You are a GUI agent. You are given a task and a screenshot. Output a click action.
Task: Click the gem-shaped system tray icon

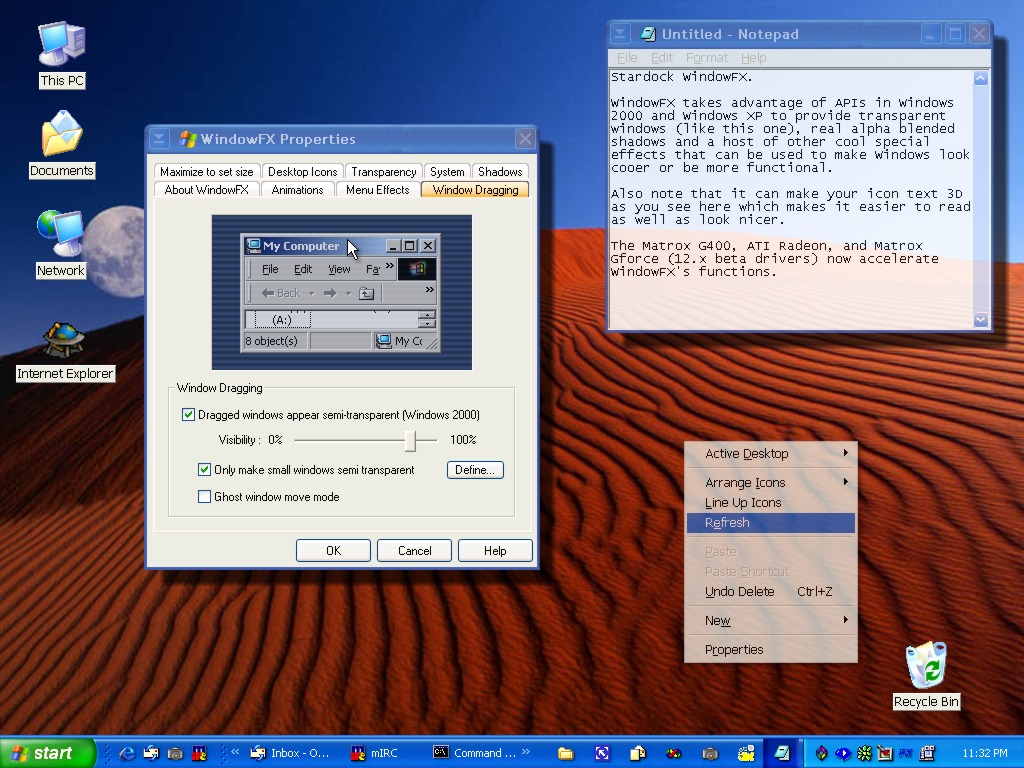[821, 753]
